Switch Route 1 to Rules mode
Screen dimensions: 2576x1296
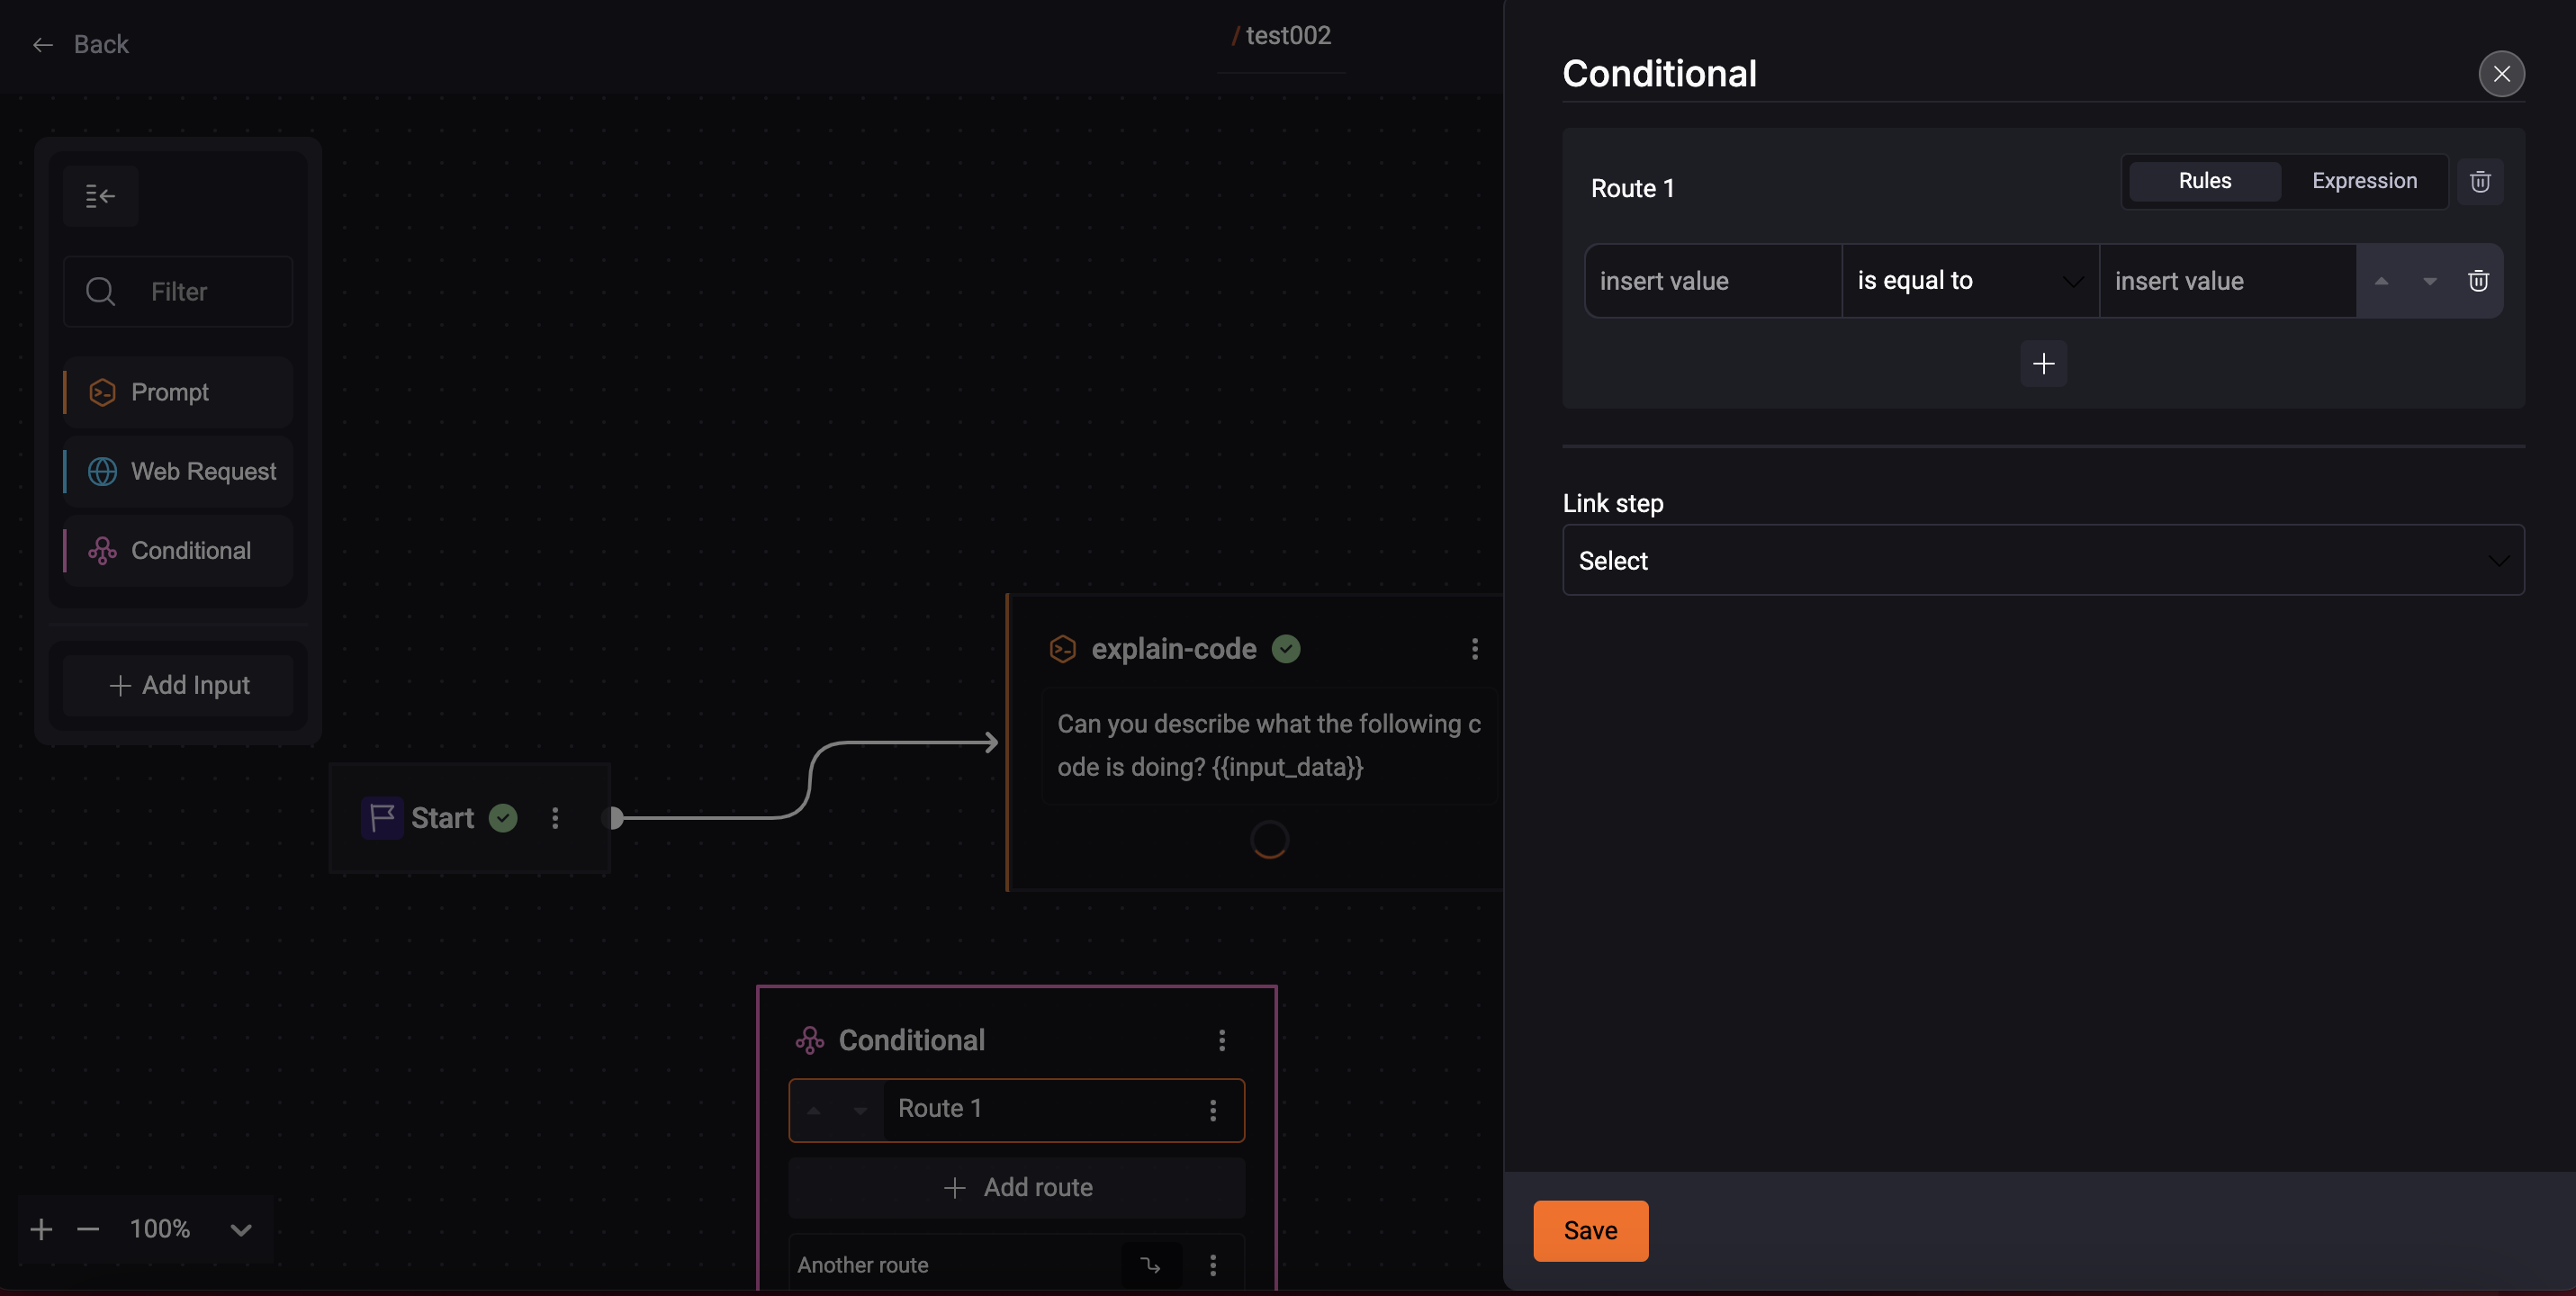tap(2204, 181)
